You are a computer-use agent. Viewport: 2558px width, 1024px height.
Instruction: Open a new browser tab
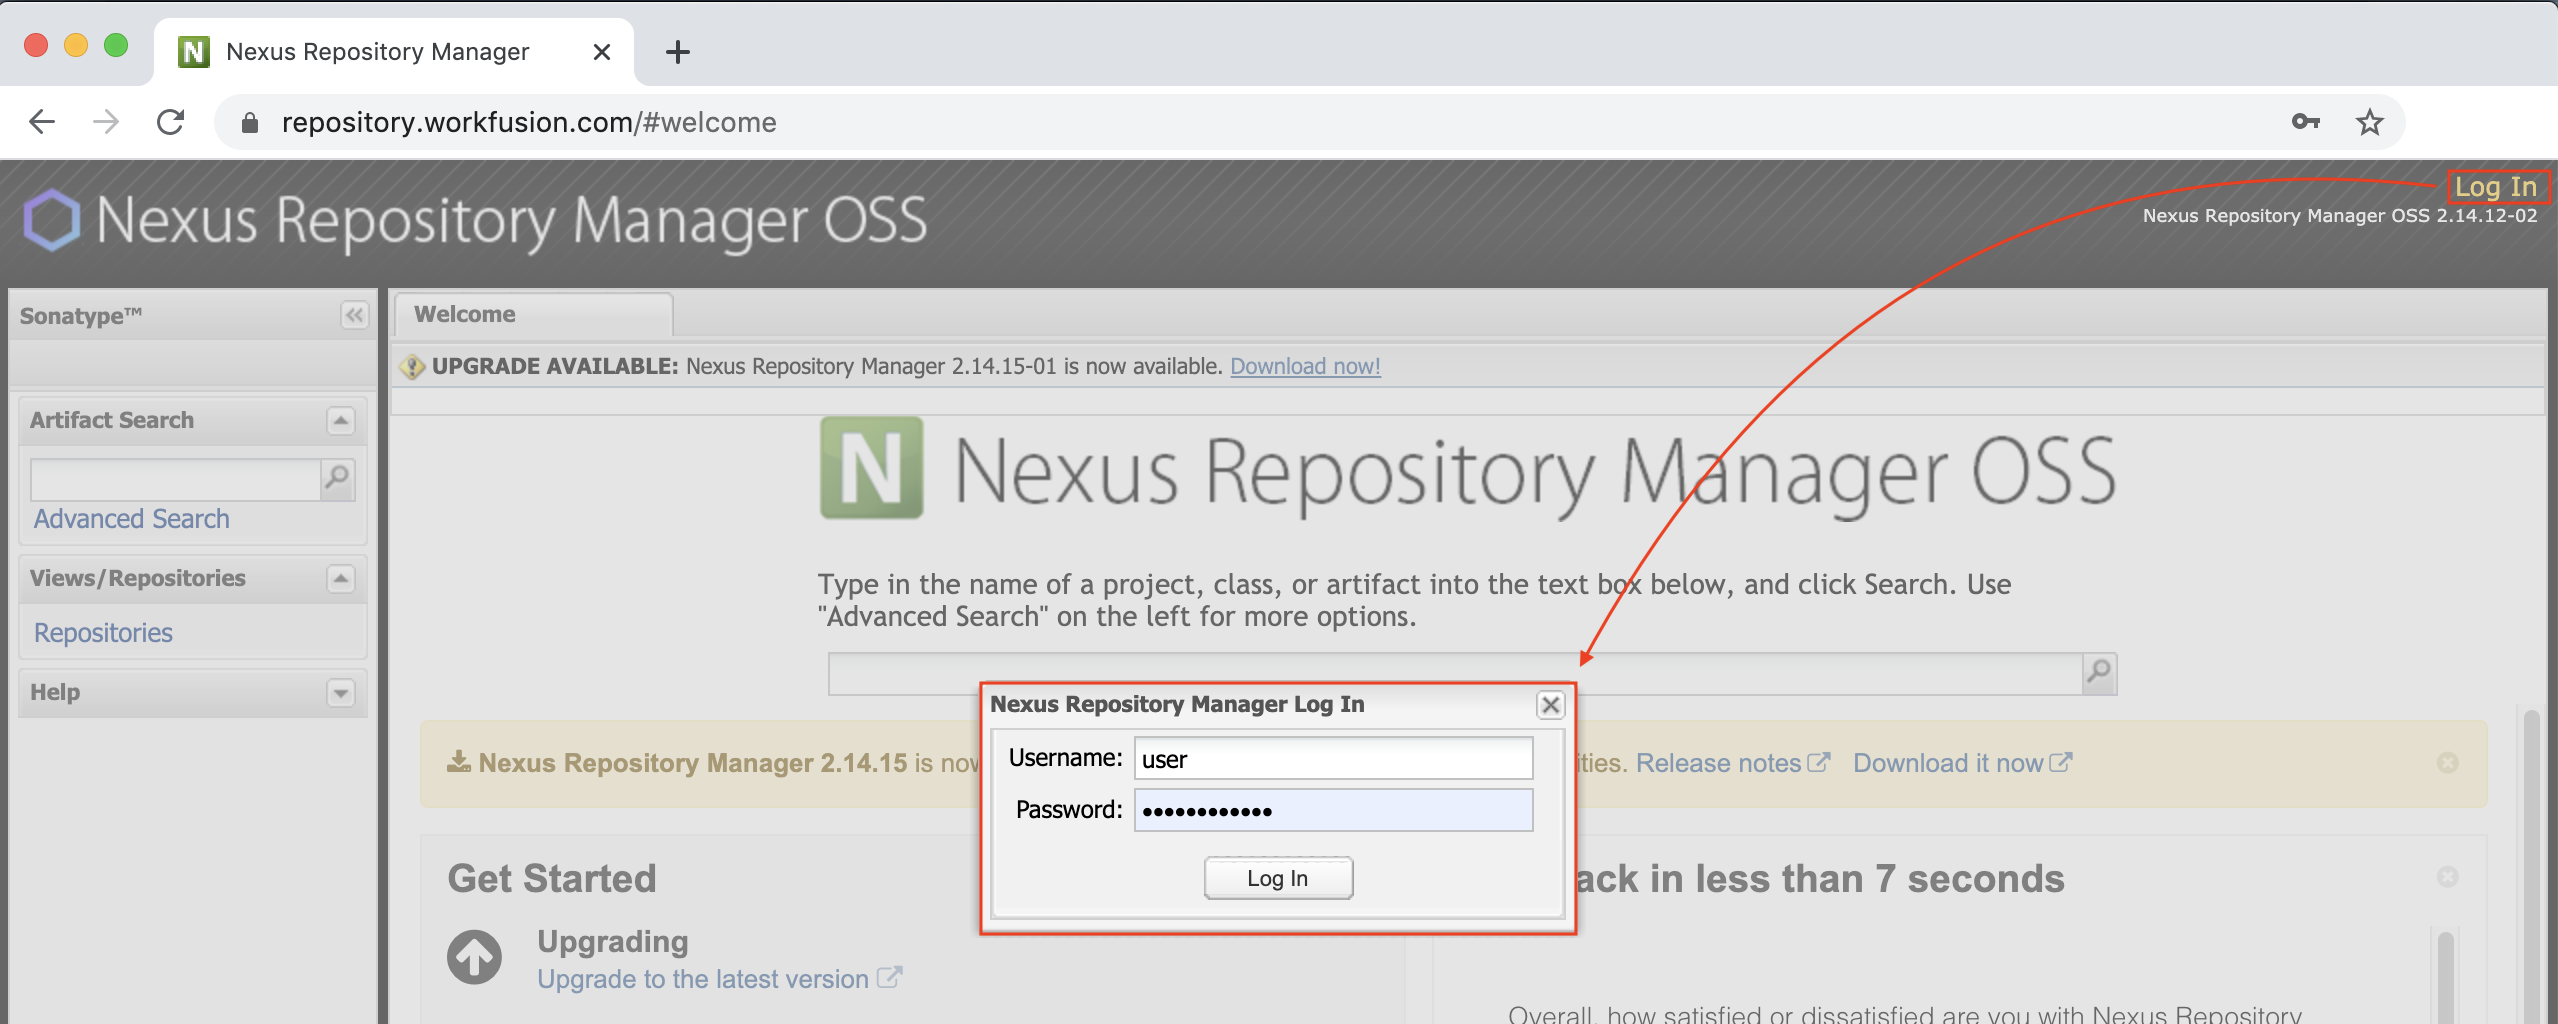[678, 52]
